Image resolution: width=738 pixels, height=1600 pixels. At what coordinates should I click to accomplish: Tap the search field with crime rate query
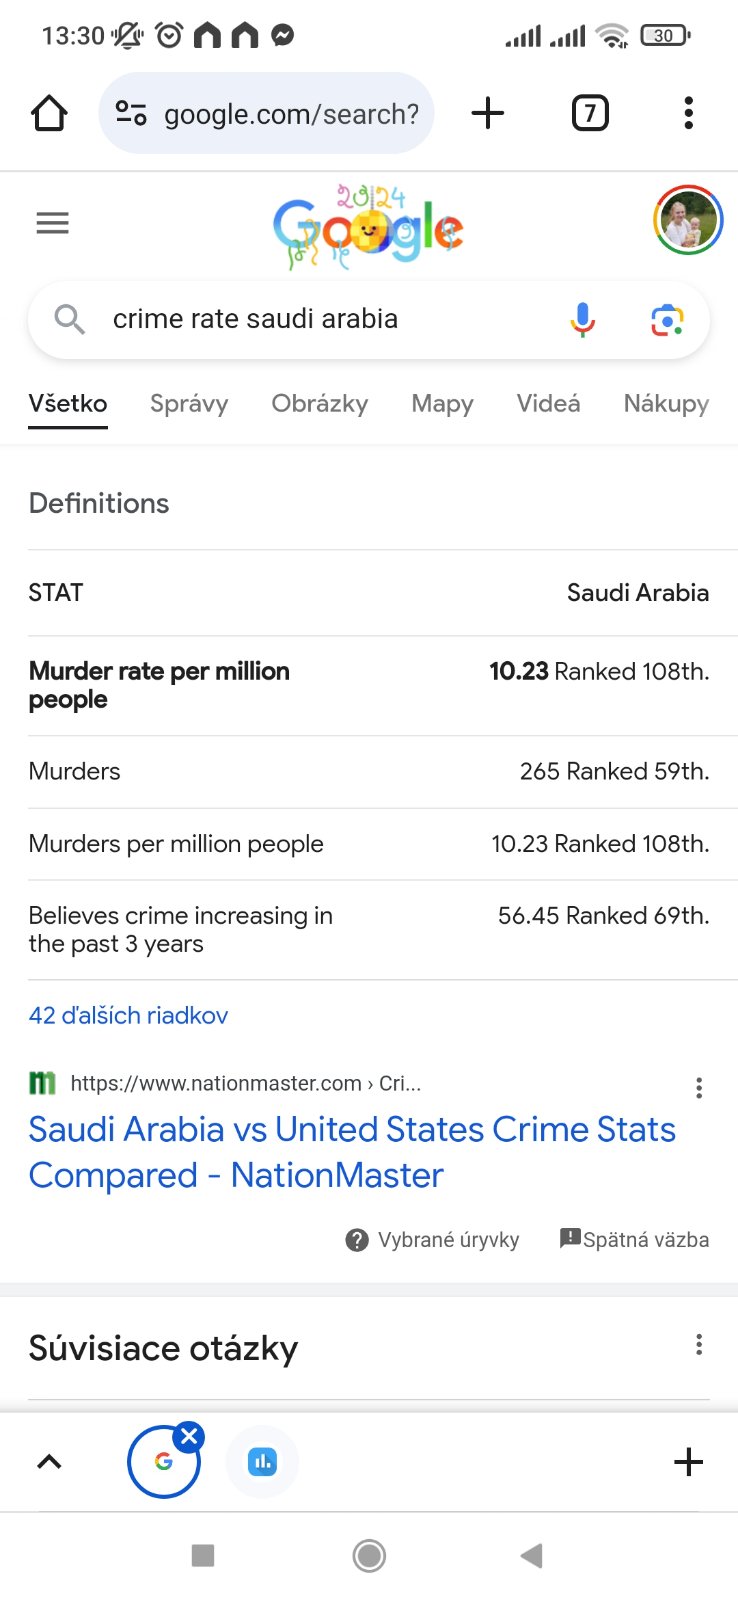click(320, 319)
